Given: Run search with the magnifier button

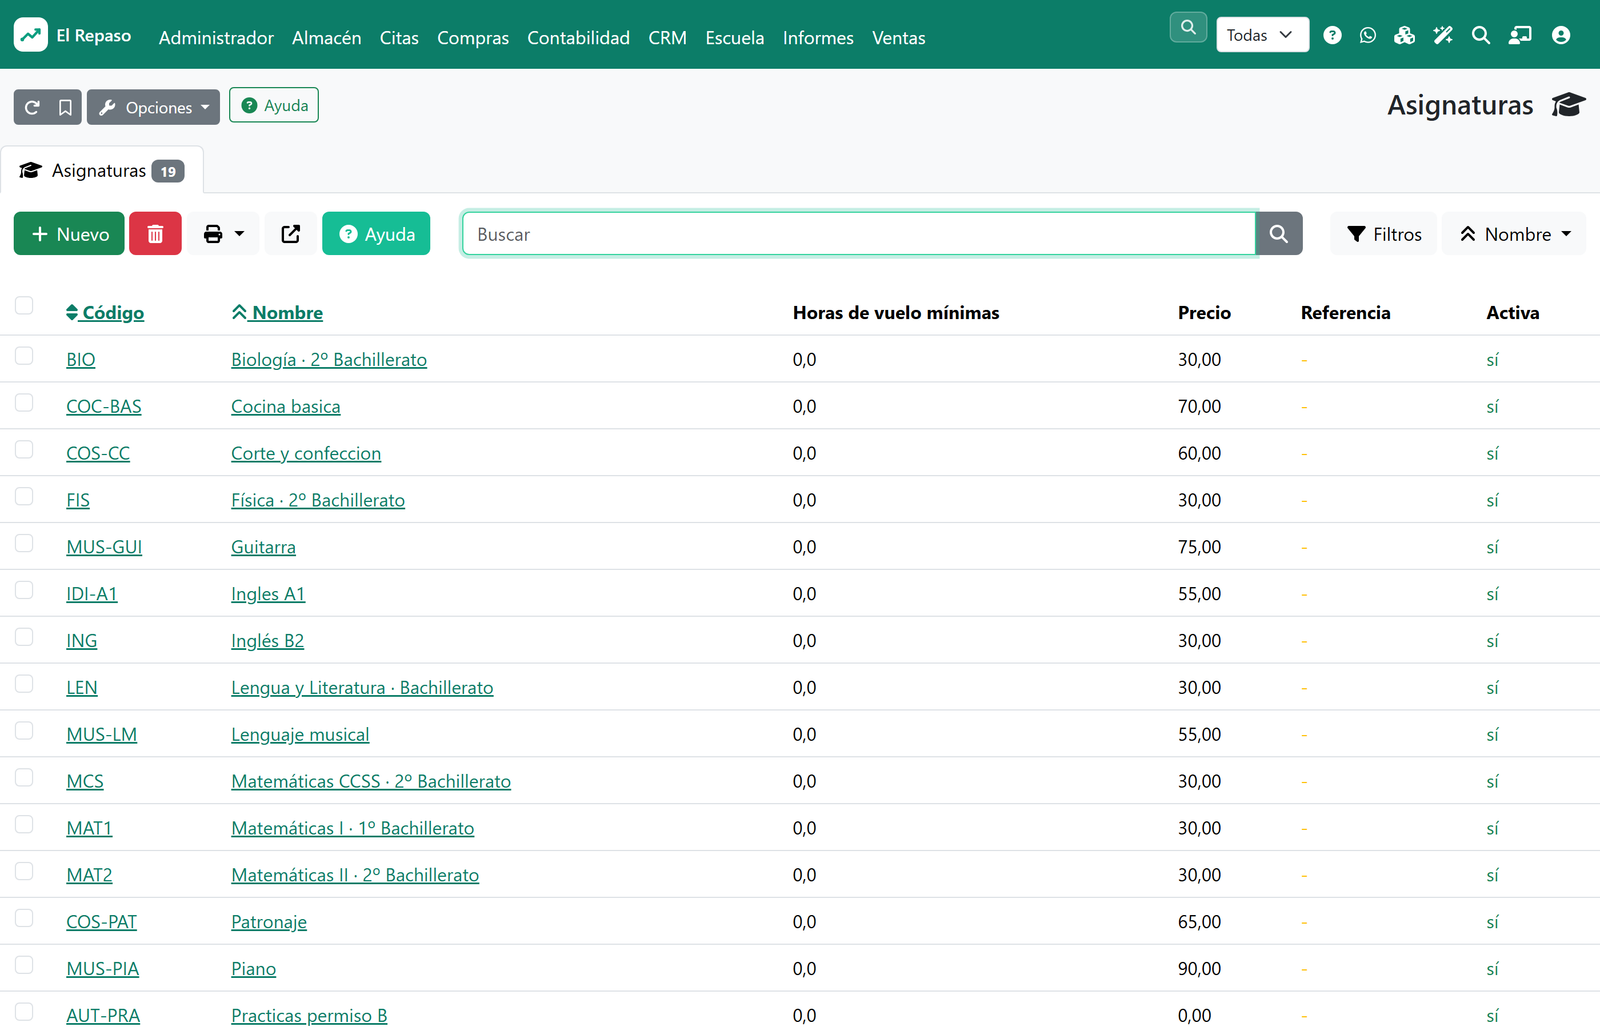Looking at the screenshot, I should pos(1279,234).
